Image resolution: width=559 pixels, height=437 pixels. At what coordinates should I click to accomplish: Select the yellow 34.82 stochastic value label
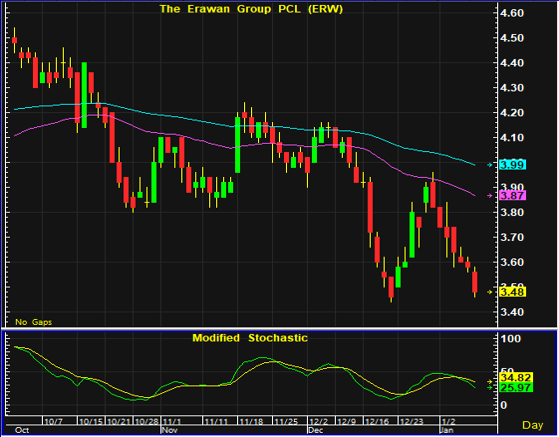click(x=516, y=377)
